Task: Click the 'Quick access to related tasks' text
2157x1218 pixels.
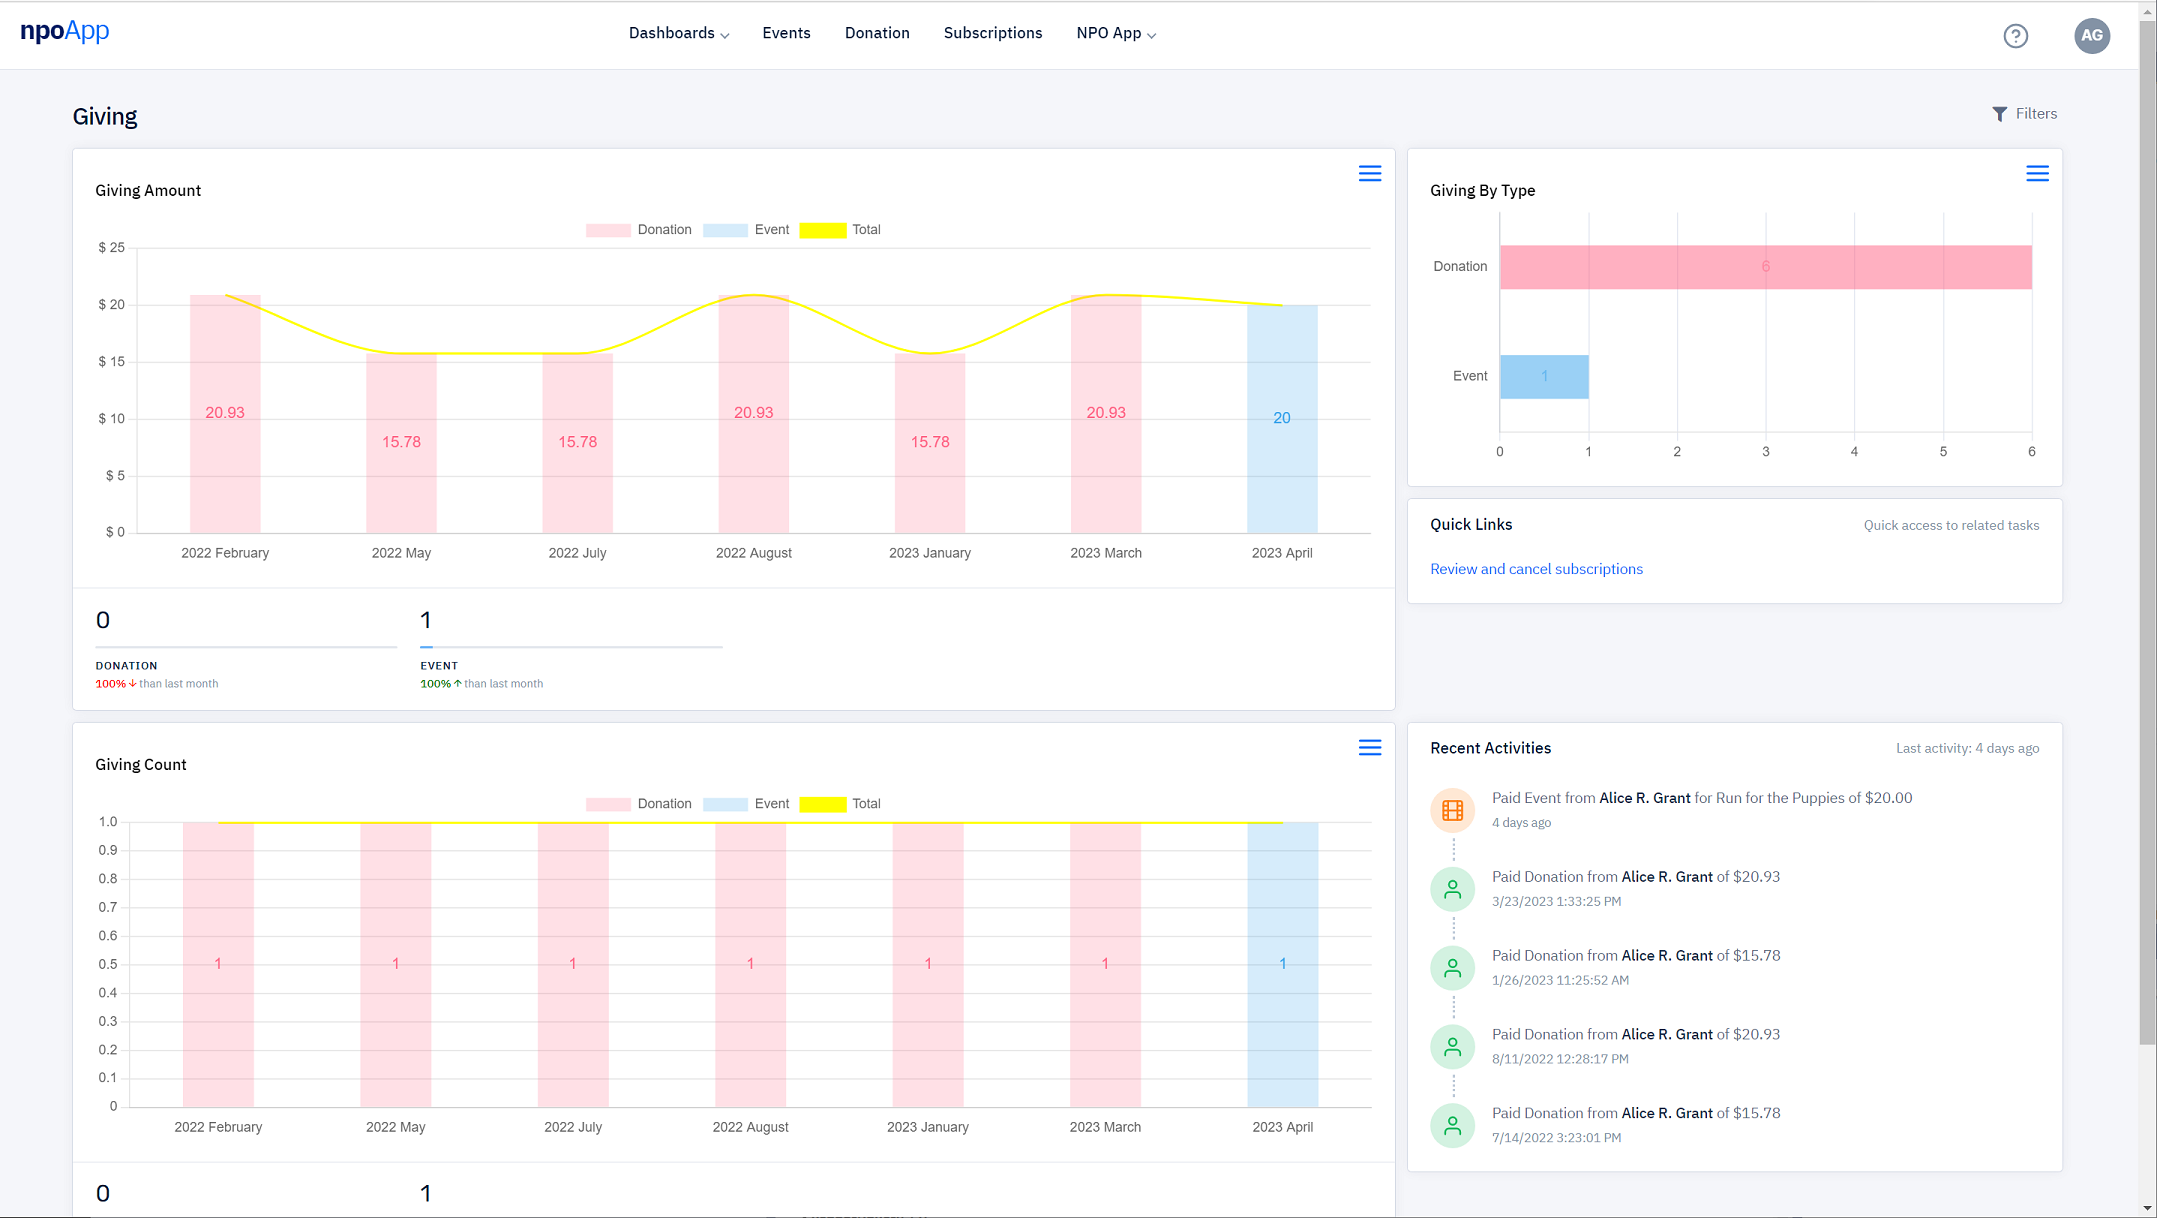Action: (1951, 526)
